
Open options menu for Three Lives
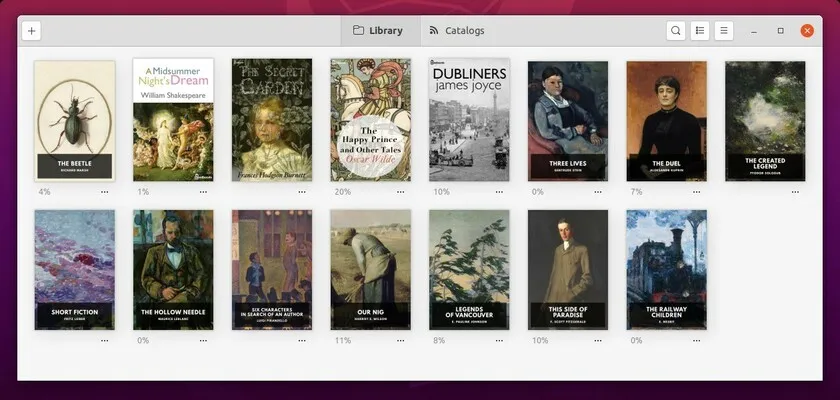598,192
